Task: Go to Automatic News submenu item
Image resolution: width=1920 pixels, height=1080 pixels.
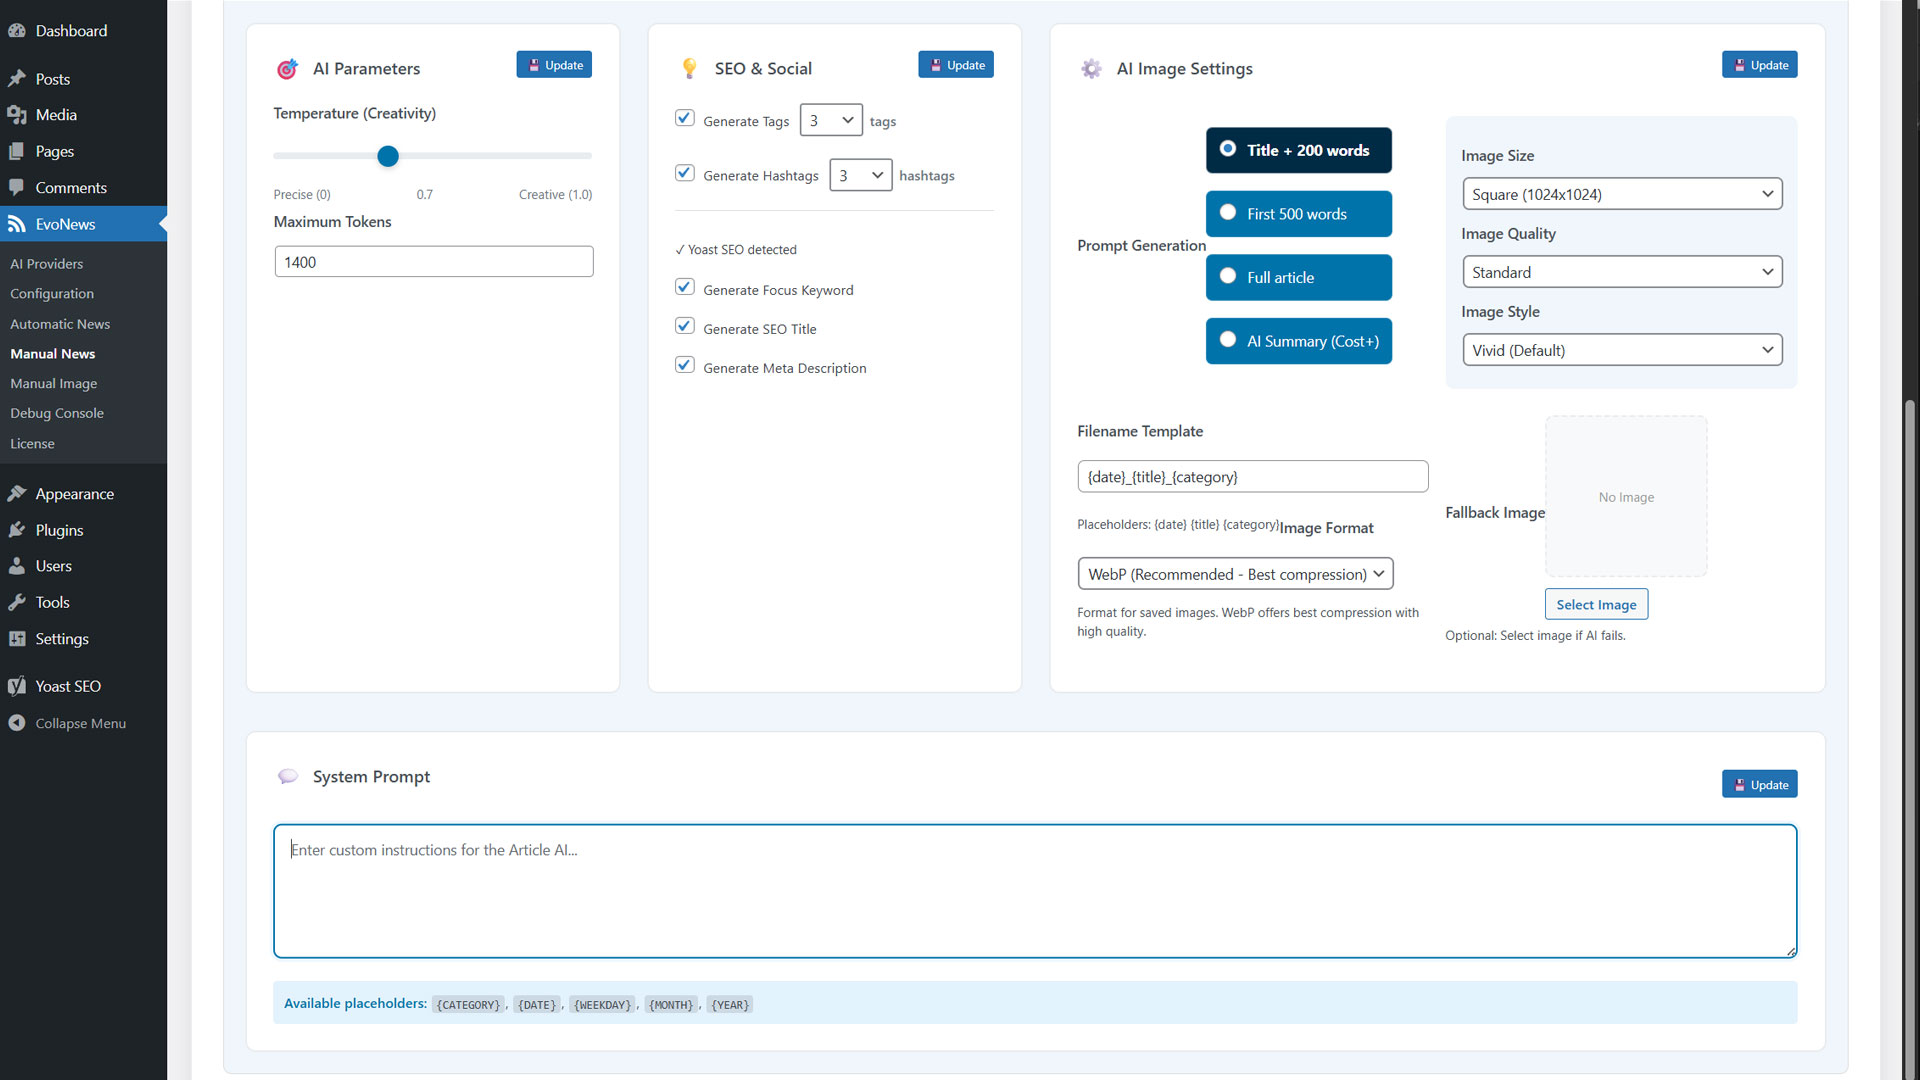Action: point(60,324)
